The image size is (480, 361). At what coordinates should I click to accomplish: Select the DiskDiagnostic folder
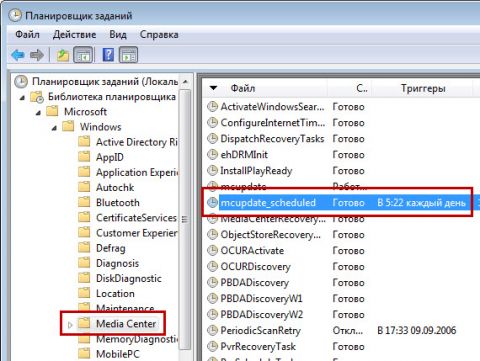coord(129,278)
